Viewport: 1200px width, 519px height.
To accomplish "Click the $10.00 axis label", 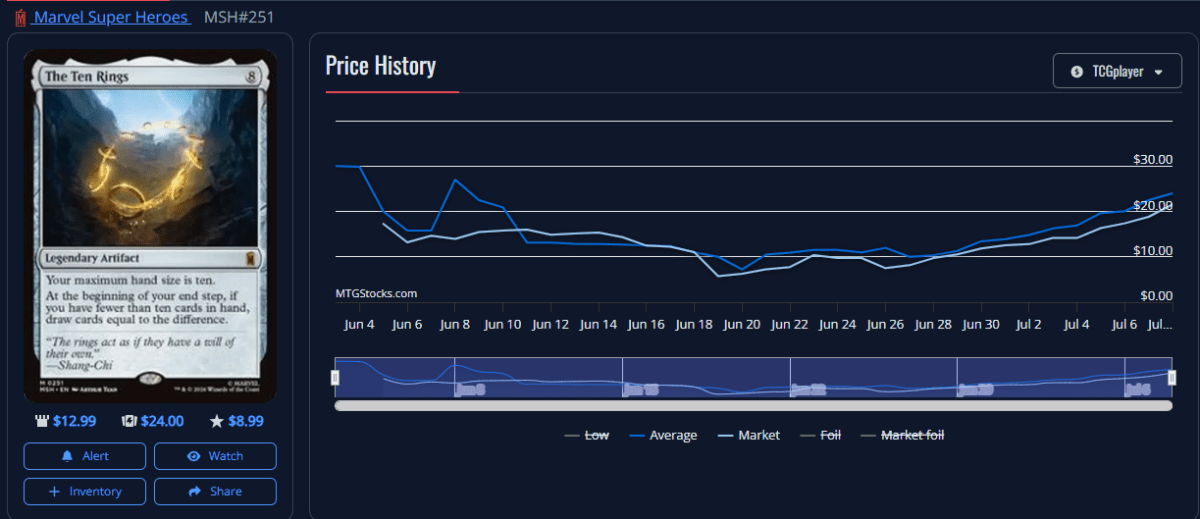I will point(1153,251).
